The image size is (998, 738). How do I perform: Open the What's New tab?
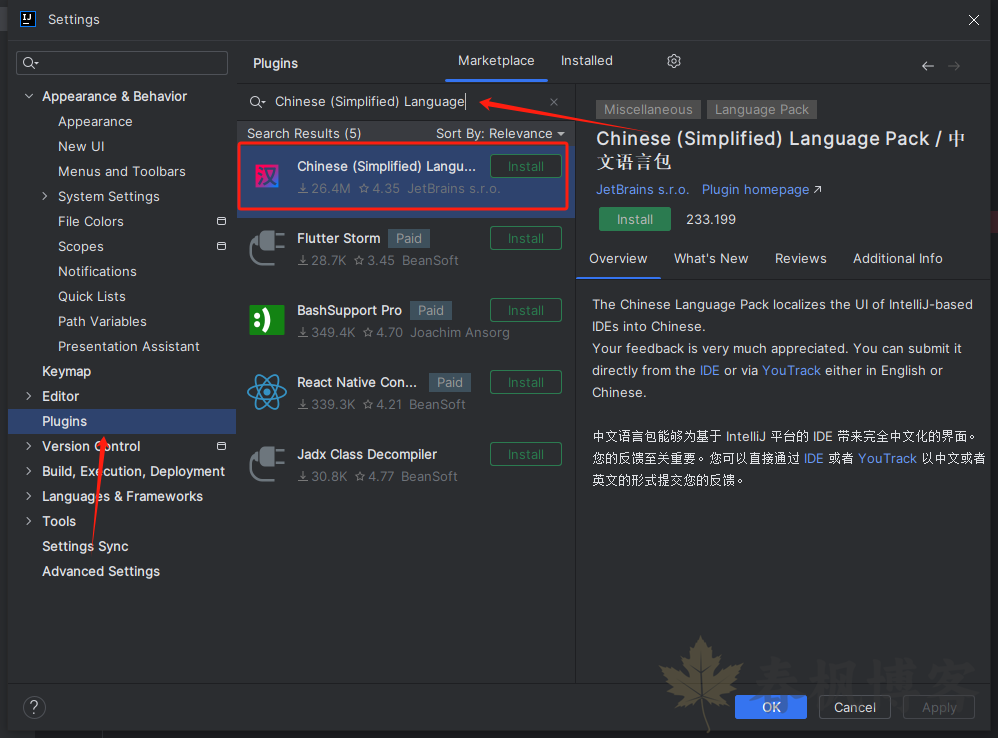(x=711, y=259)
